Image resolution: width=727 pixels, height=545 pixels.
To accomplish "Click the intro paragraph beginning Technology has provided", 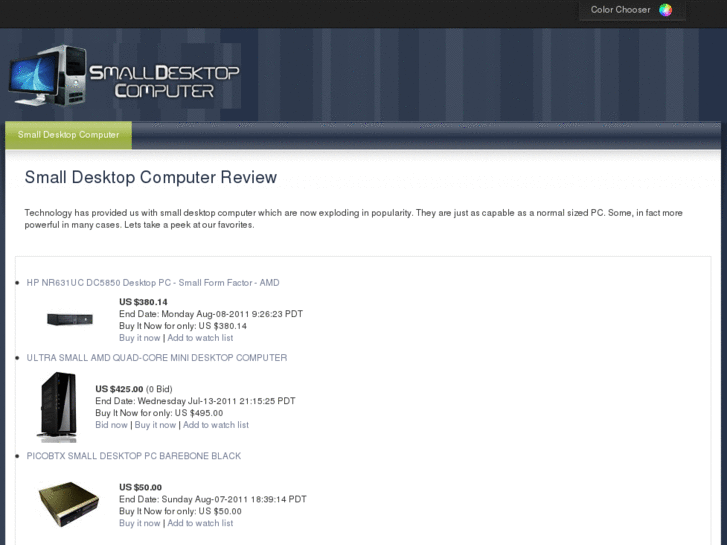I will coord(353,219).
